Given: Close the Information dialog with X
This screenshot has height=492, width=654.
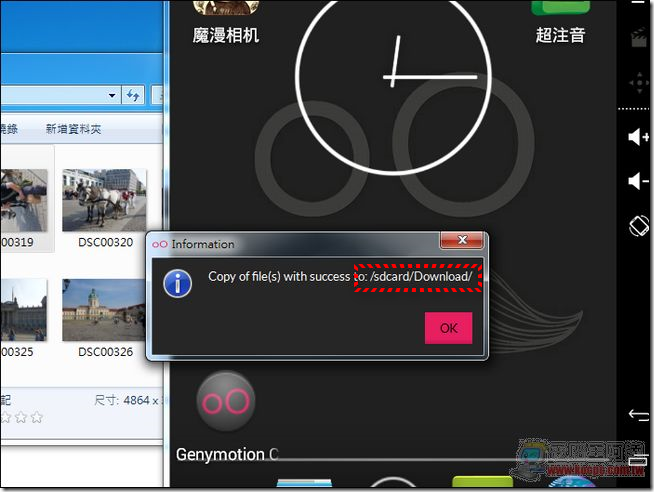Looking at the screenshot, I should click(x=462, y=242).
